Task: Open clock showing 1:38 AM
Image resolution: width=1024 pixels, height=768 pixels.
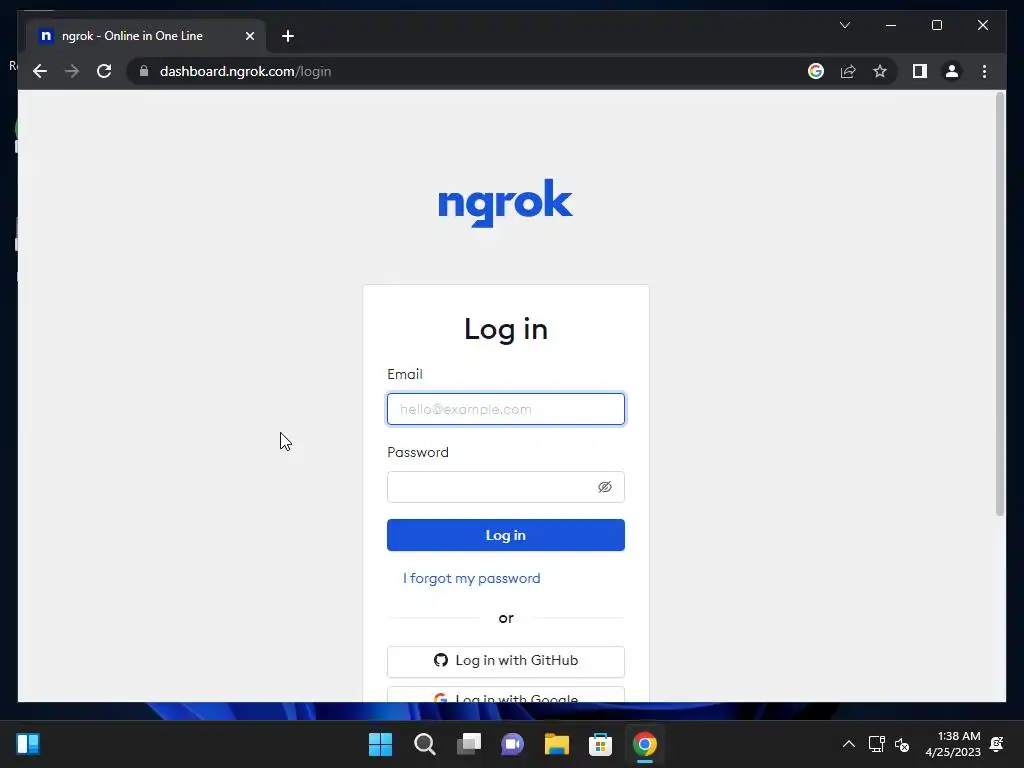Action: [x=953, y=744]
